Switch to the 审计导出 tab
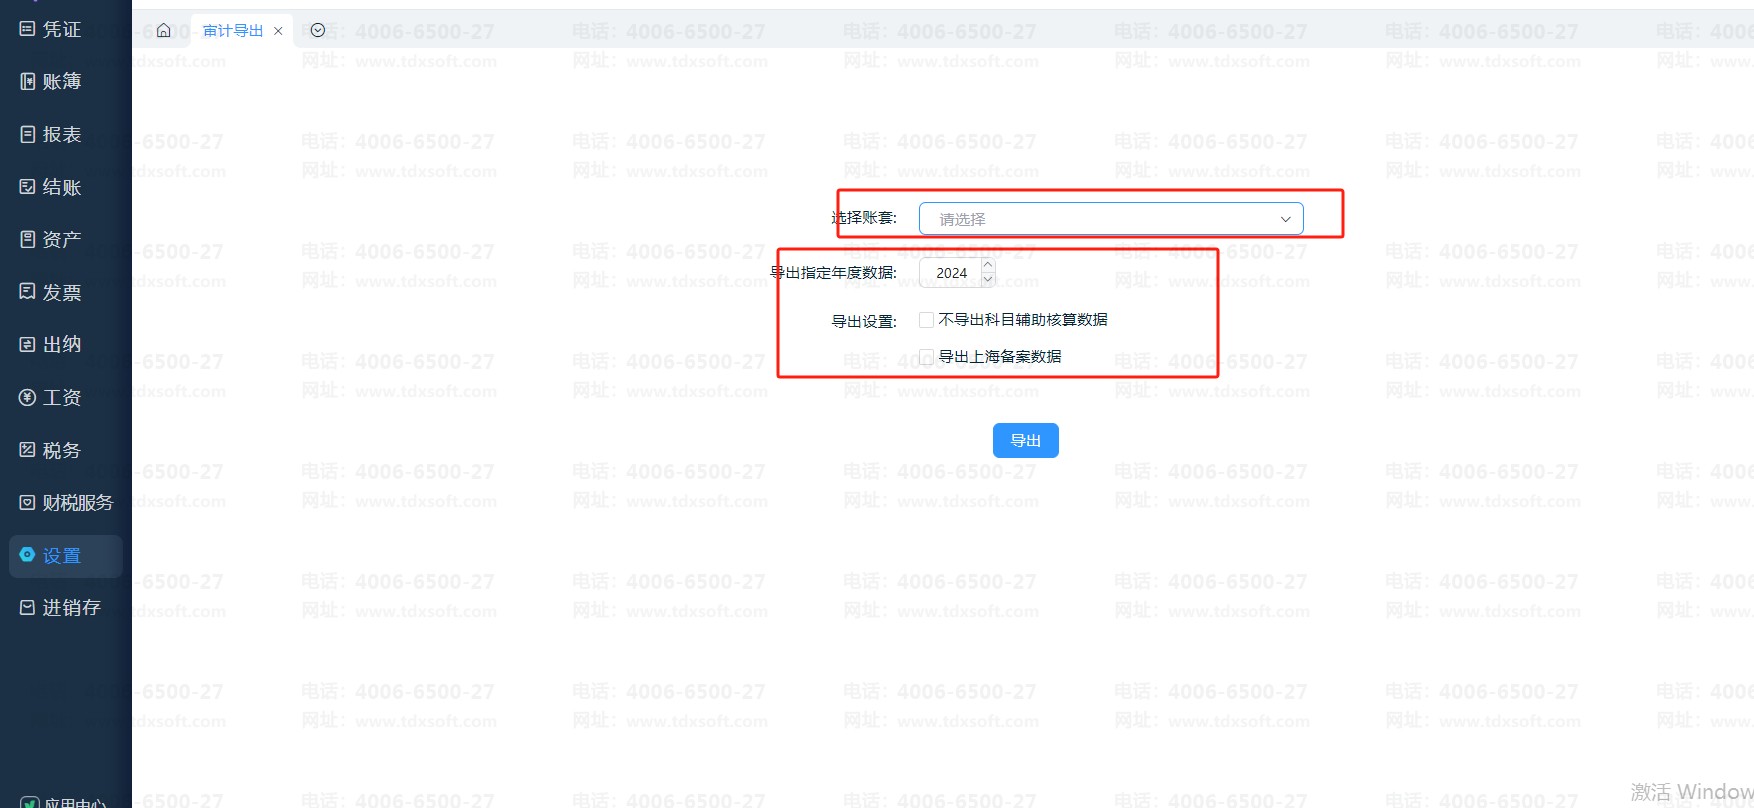This screenshot has width=1754, height=808. point(233,31)
